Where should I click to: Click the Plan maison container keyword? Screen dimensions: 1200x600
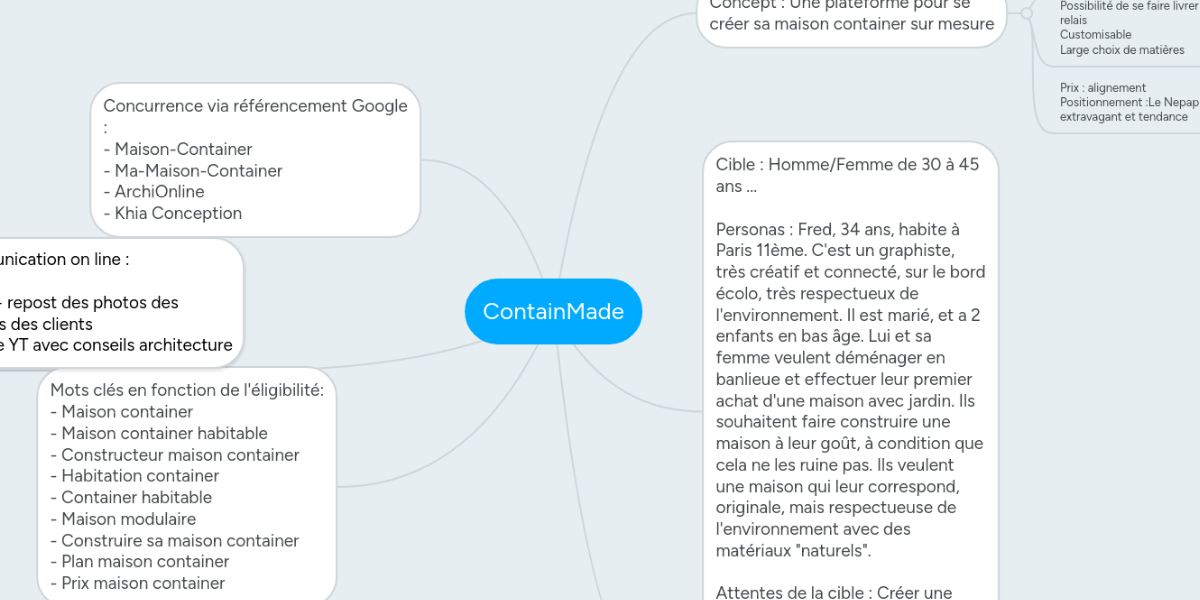click(145, 561)
